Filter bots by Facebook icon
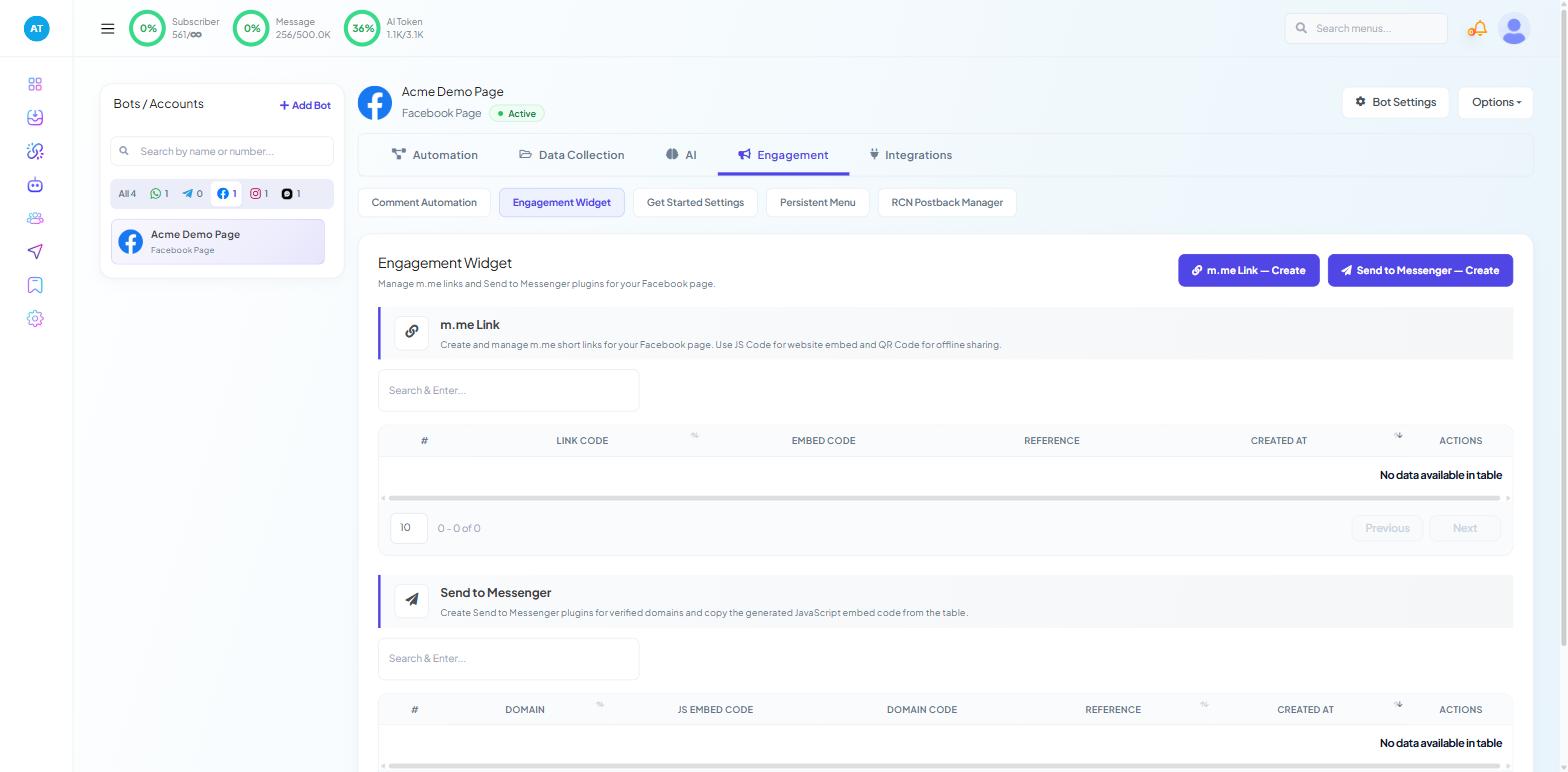The height and width of the screenshot is (772, 1568). pos(227,194)
